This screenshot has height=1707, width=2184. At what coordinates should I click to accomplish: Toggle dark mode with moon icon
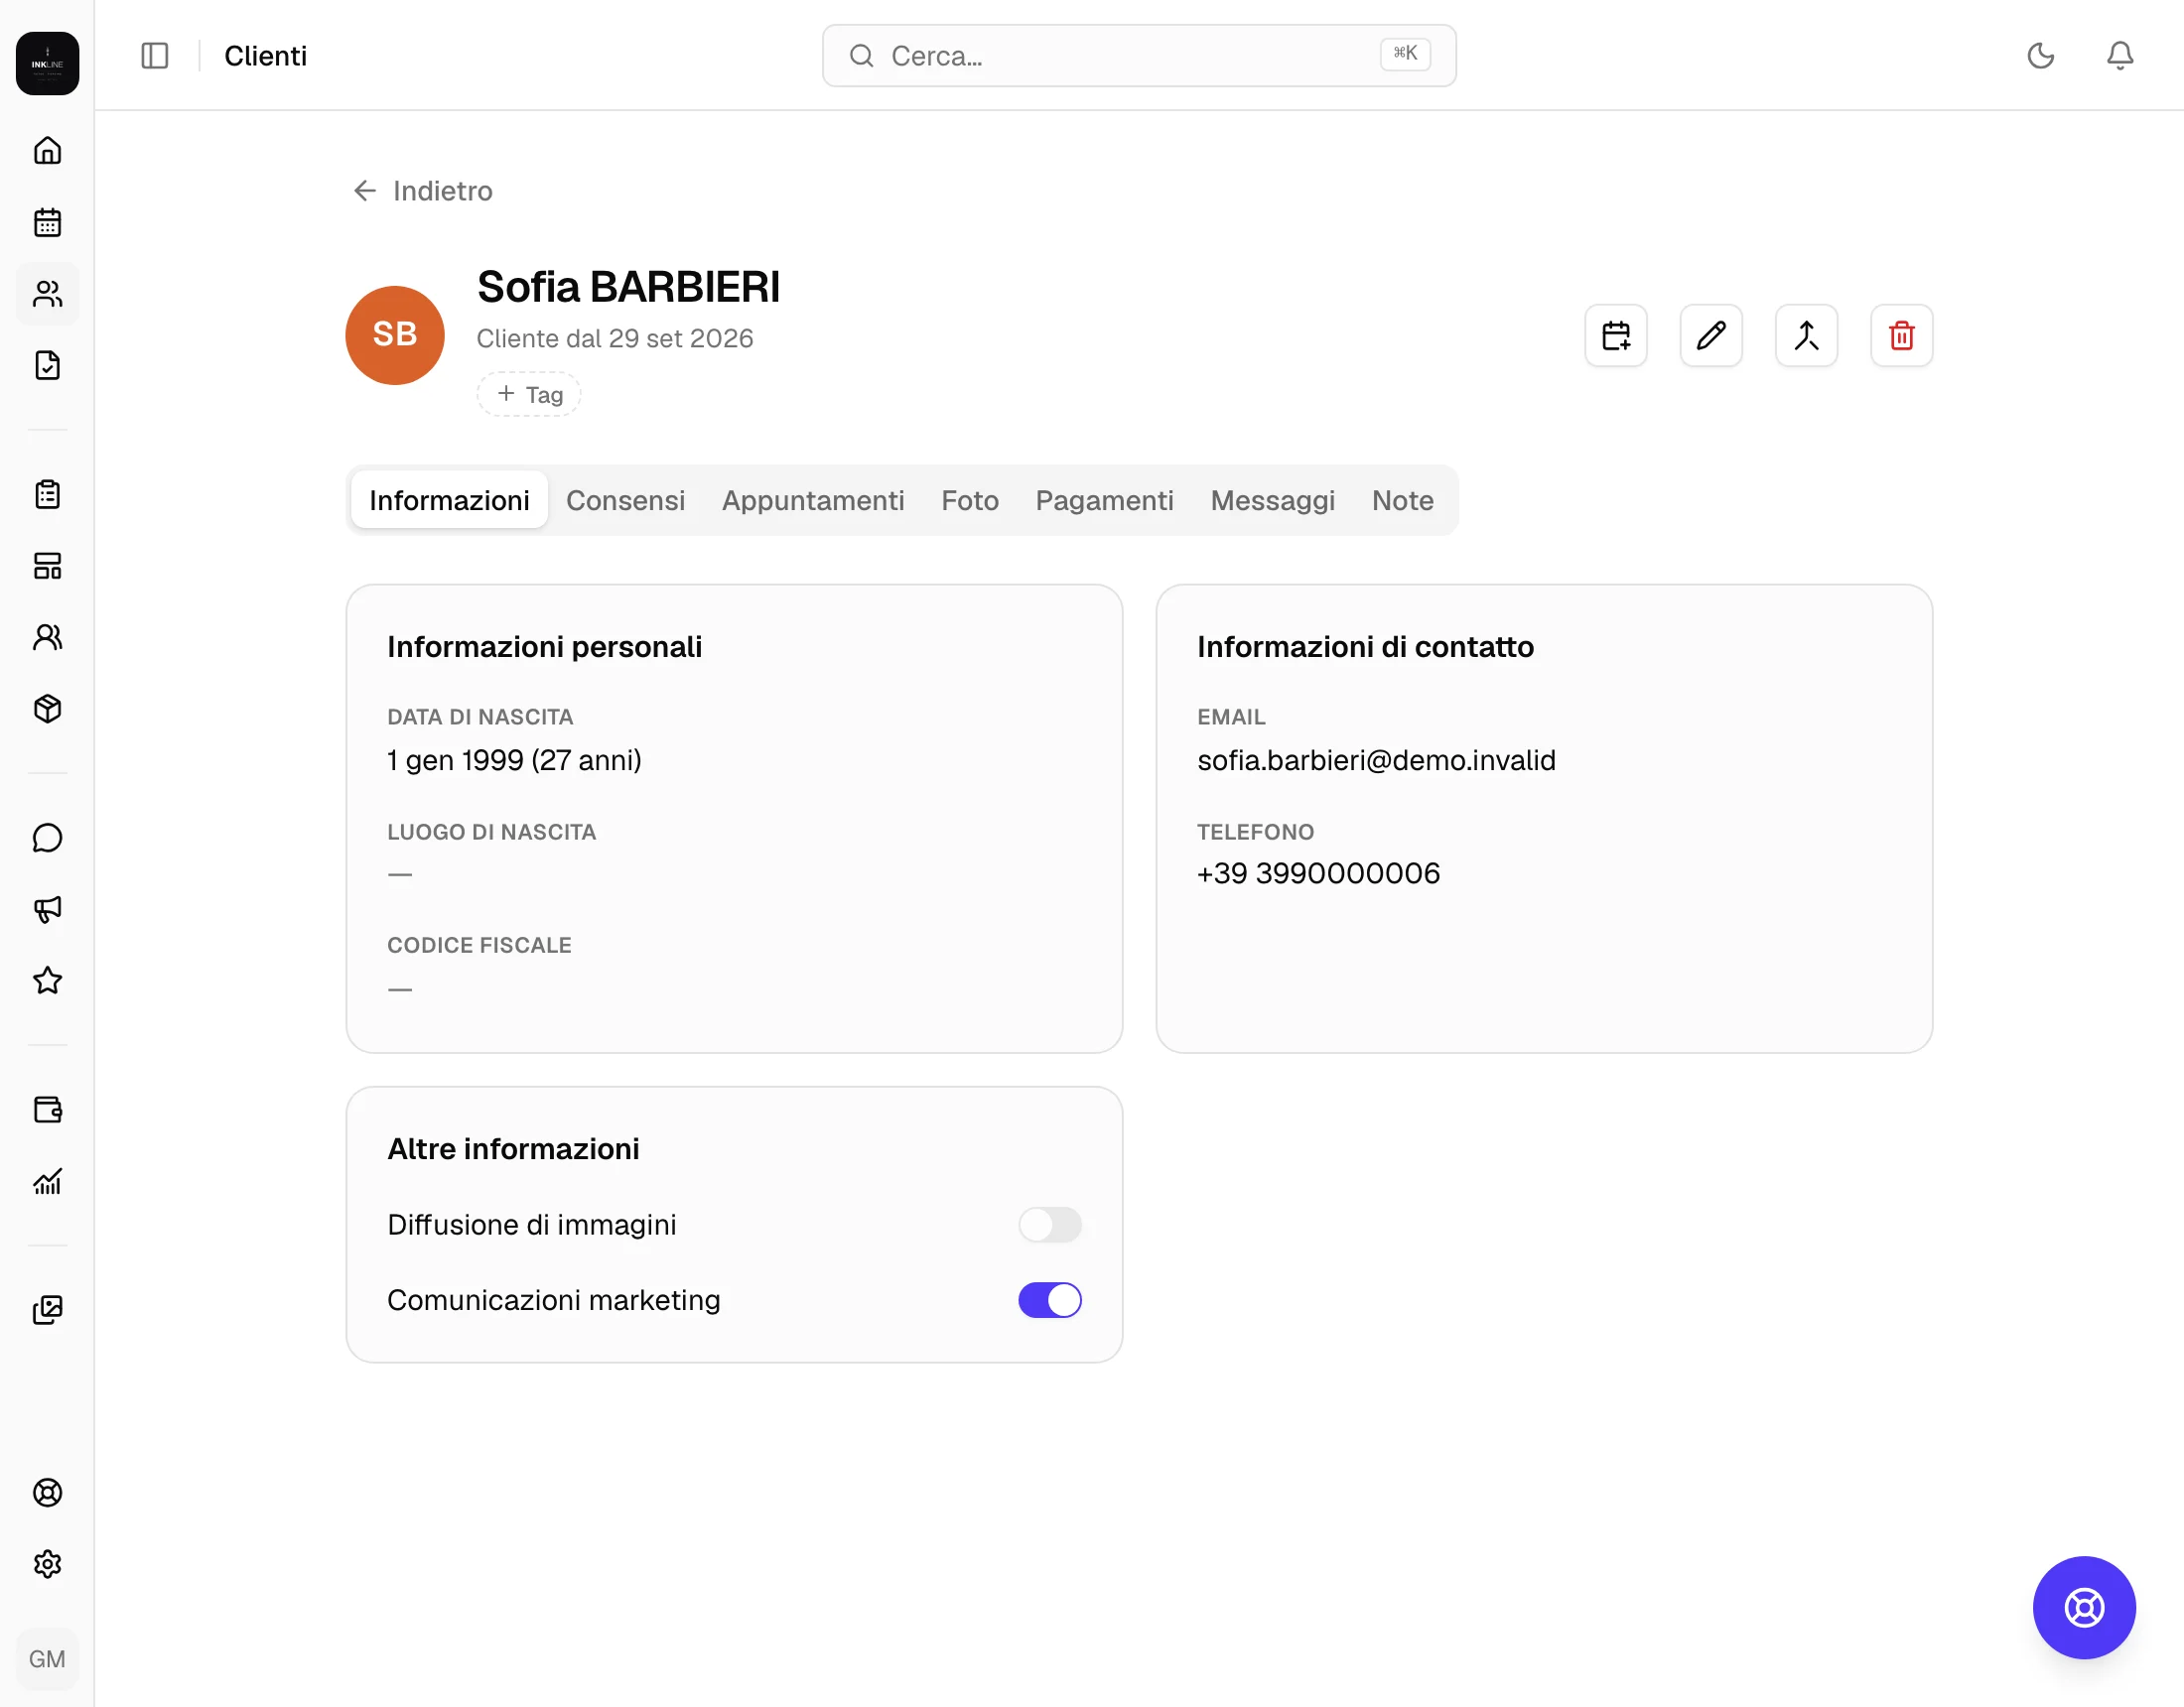(x=2040, y=55)
